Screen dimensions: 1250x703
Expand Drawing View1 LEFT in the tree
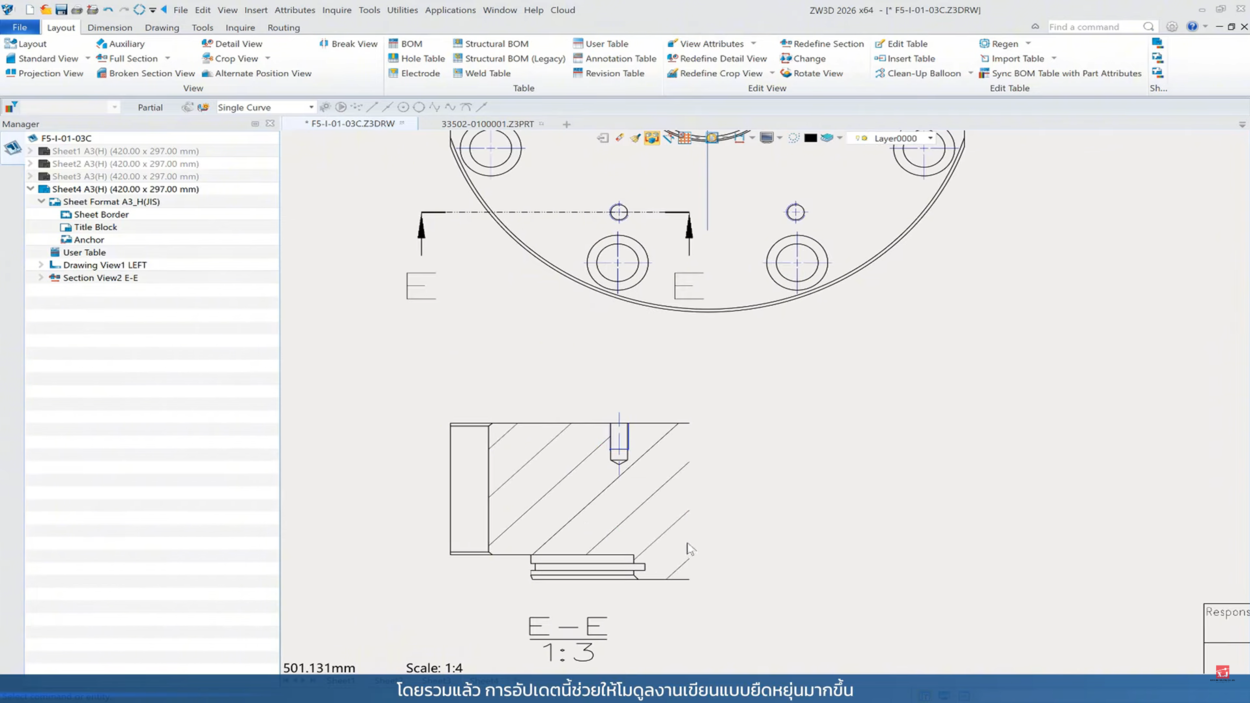tap(41, 265)
